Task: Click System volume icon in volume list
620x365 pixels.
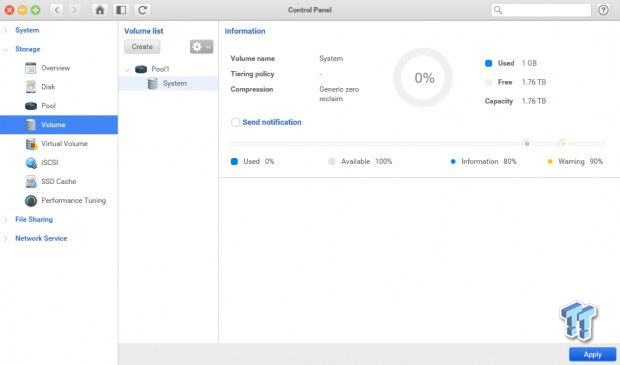Action: click(x=152, y=83)
